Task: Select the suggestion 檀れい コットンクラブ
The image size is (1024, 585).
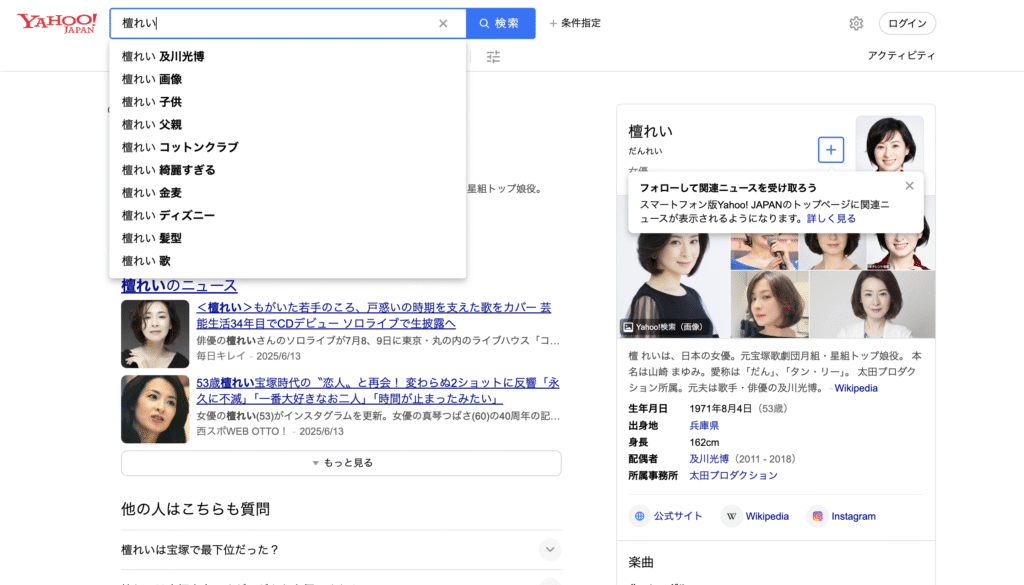Action: (x=287, y=148)
